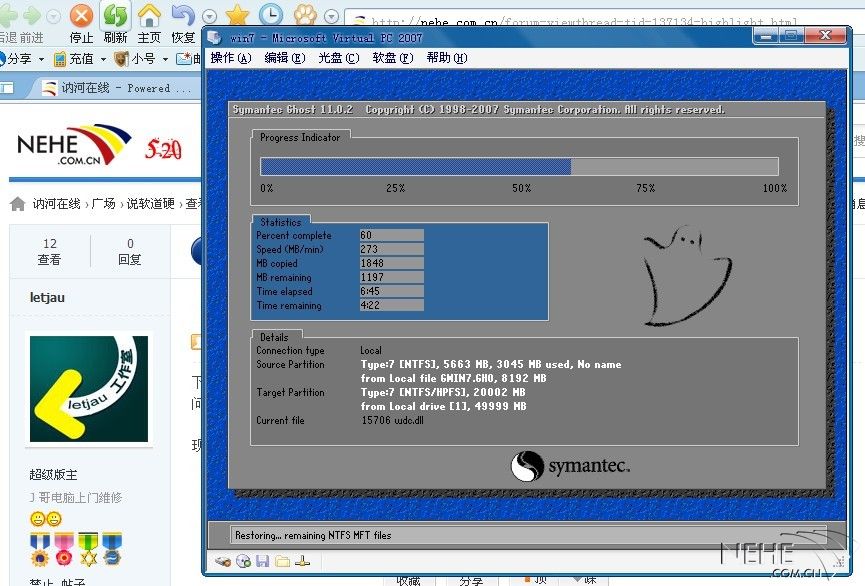Open favorites with the star icon

click(x=237, y=15)
